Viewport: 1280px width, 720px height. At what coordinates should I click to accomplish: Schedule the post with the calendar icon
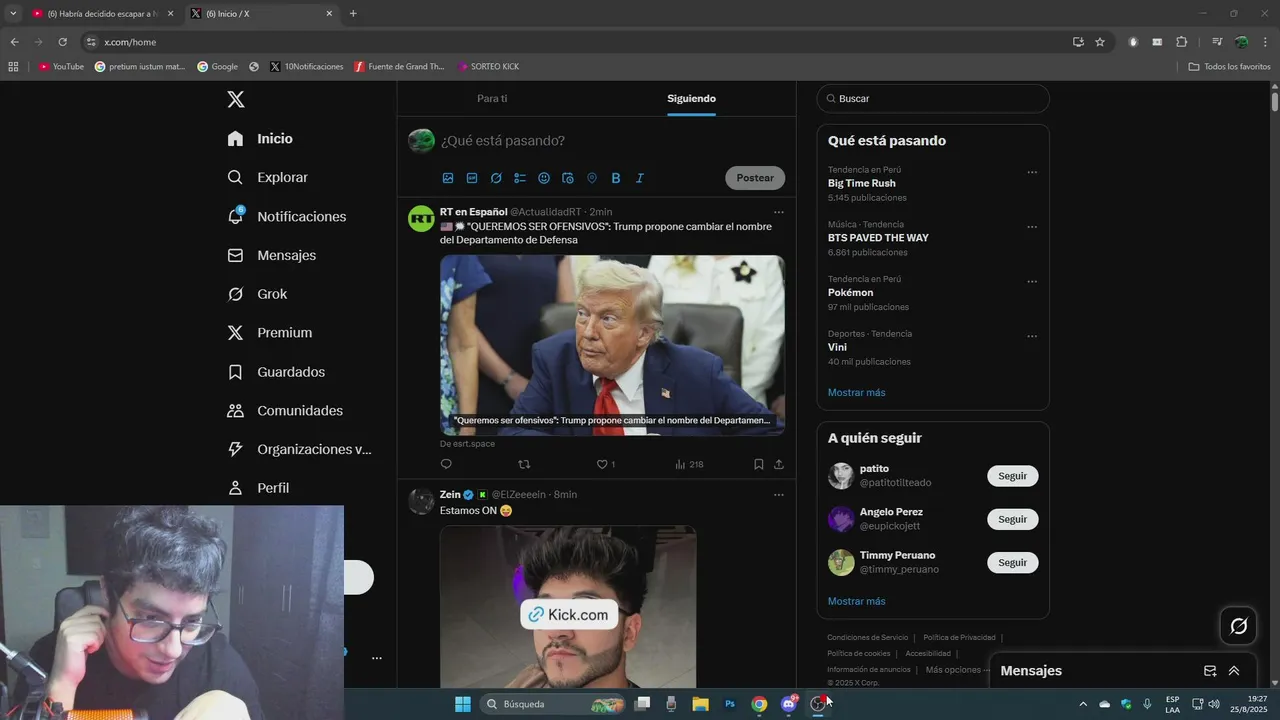point(568,178)
